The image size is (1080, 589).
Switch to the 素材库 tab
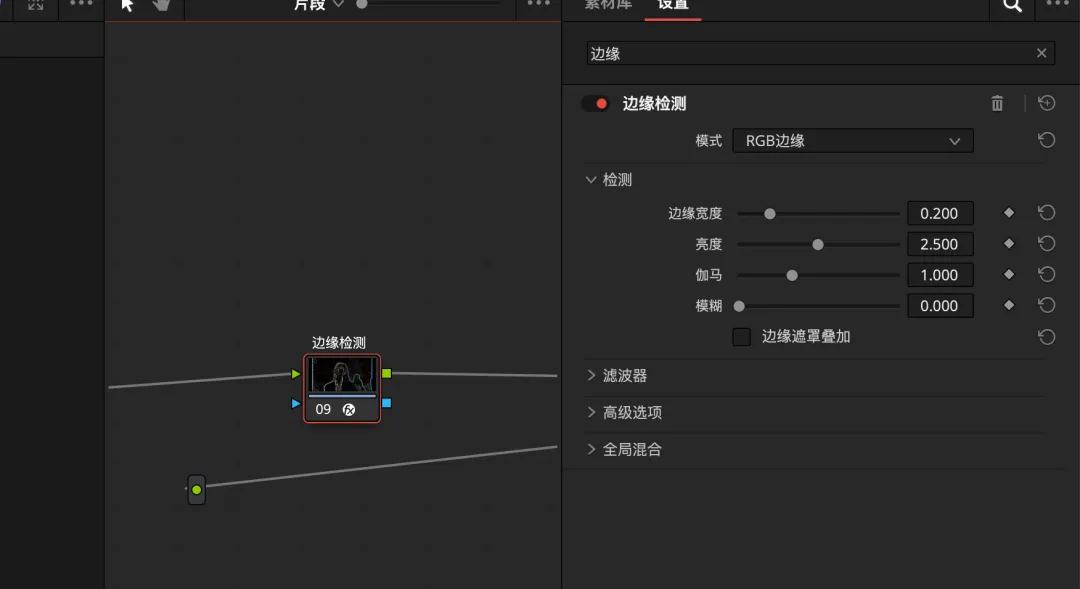pyautogui.click(x=608, y=5)
